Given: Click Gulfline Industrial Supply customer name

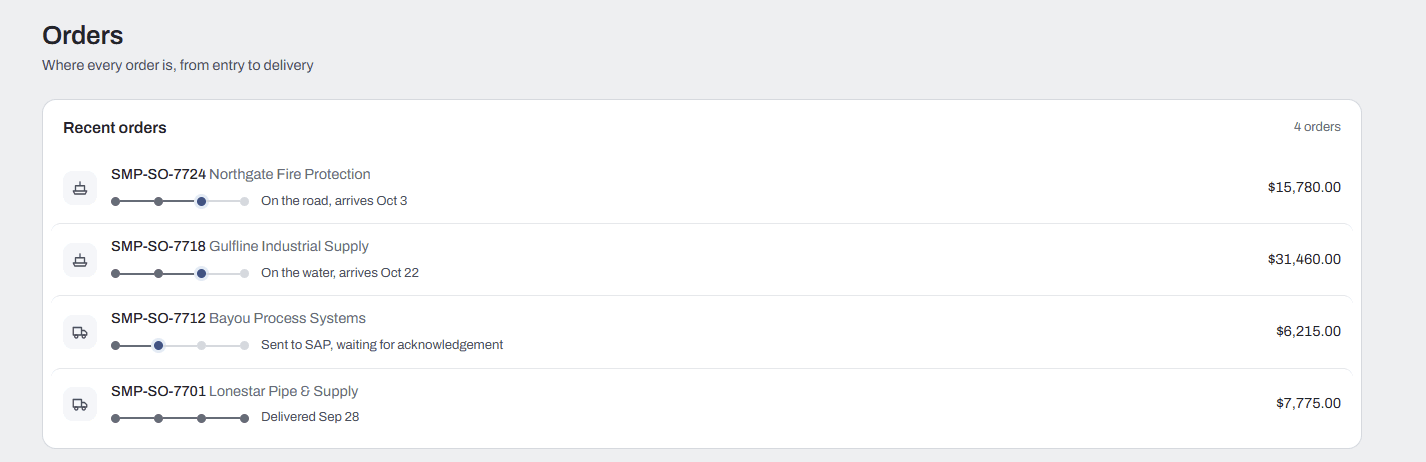Looking at the screenshot, I should (289, 246).
